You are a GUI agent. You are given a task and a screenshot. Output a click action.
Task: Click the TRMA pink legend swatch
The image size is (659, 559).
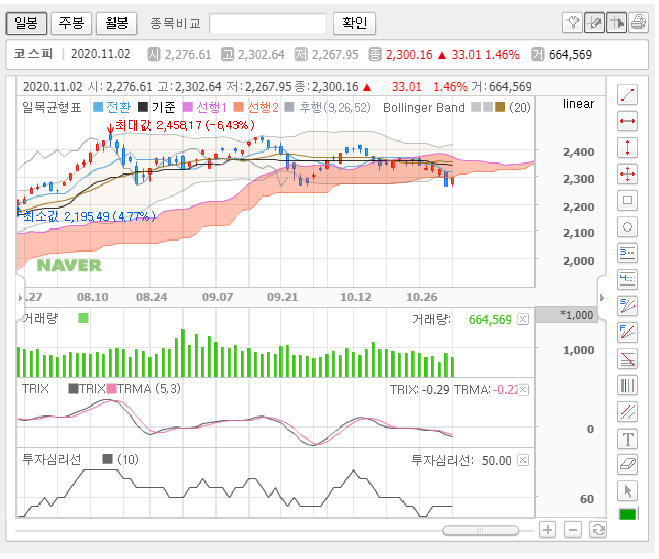point(111,388)
